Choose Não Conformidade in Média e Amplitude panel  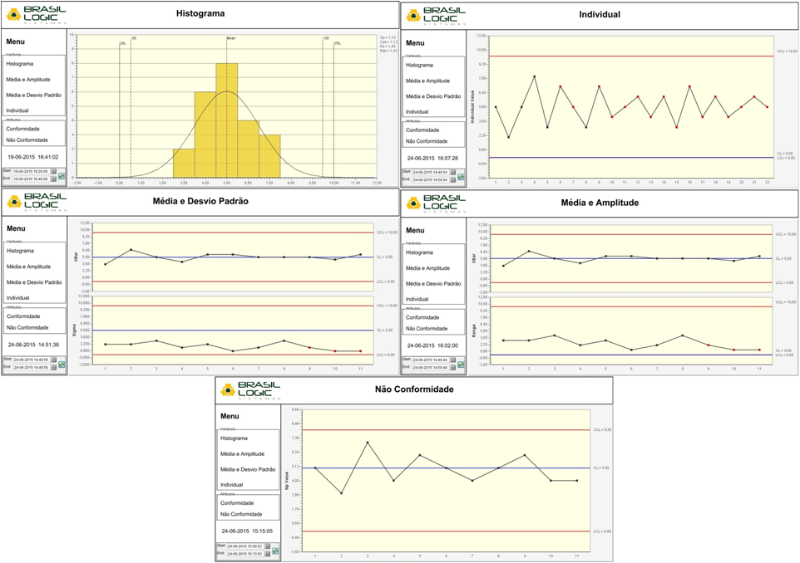coord(429,328)
